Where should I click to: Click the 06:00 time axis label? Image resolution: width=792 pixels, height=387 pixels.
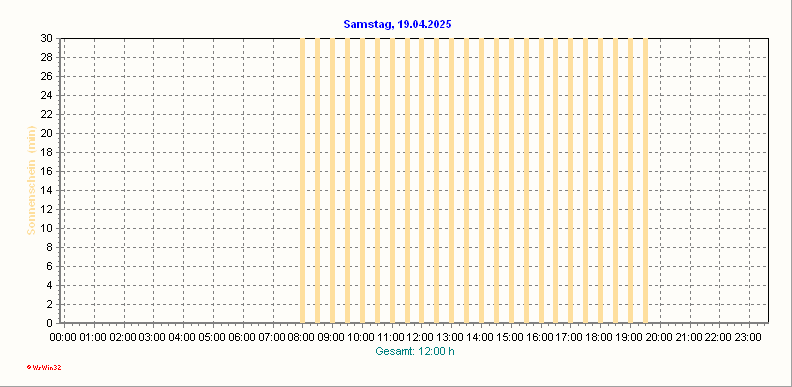(243, 337)
